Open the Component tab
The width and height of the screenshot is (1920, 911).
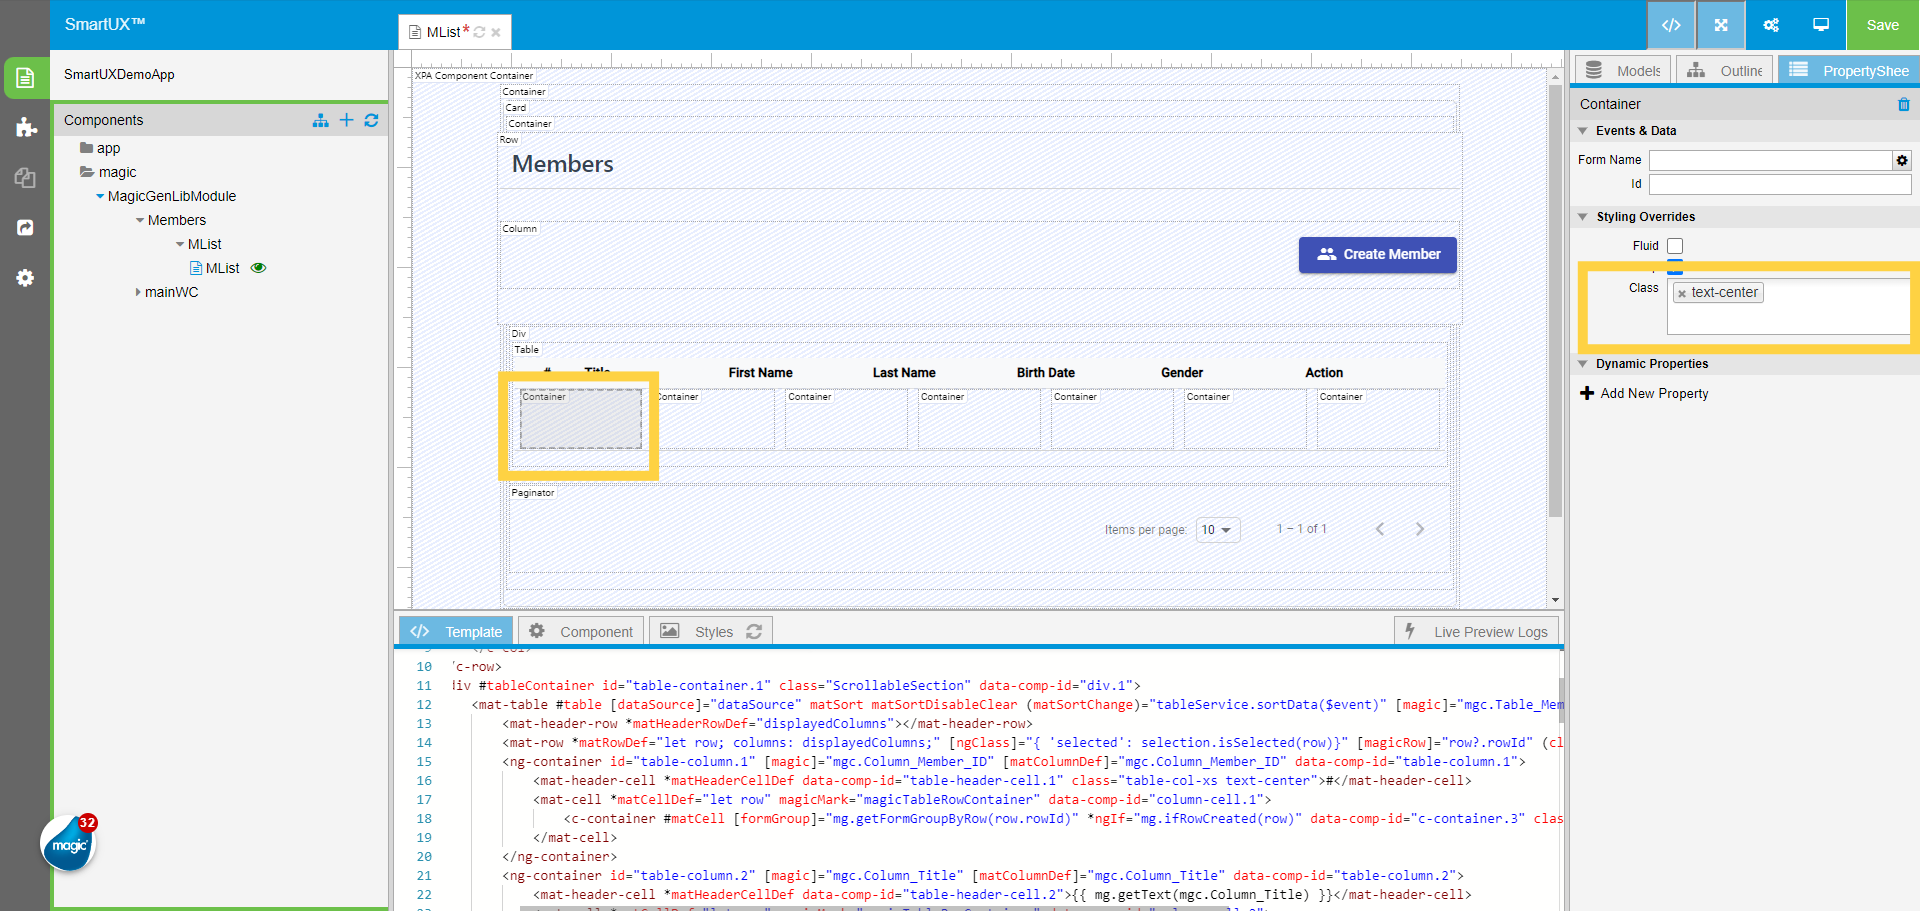coord(581,632)
